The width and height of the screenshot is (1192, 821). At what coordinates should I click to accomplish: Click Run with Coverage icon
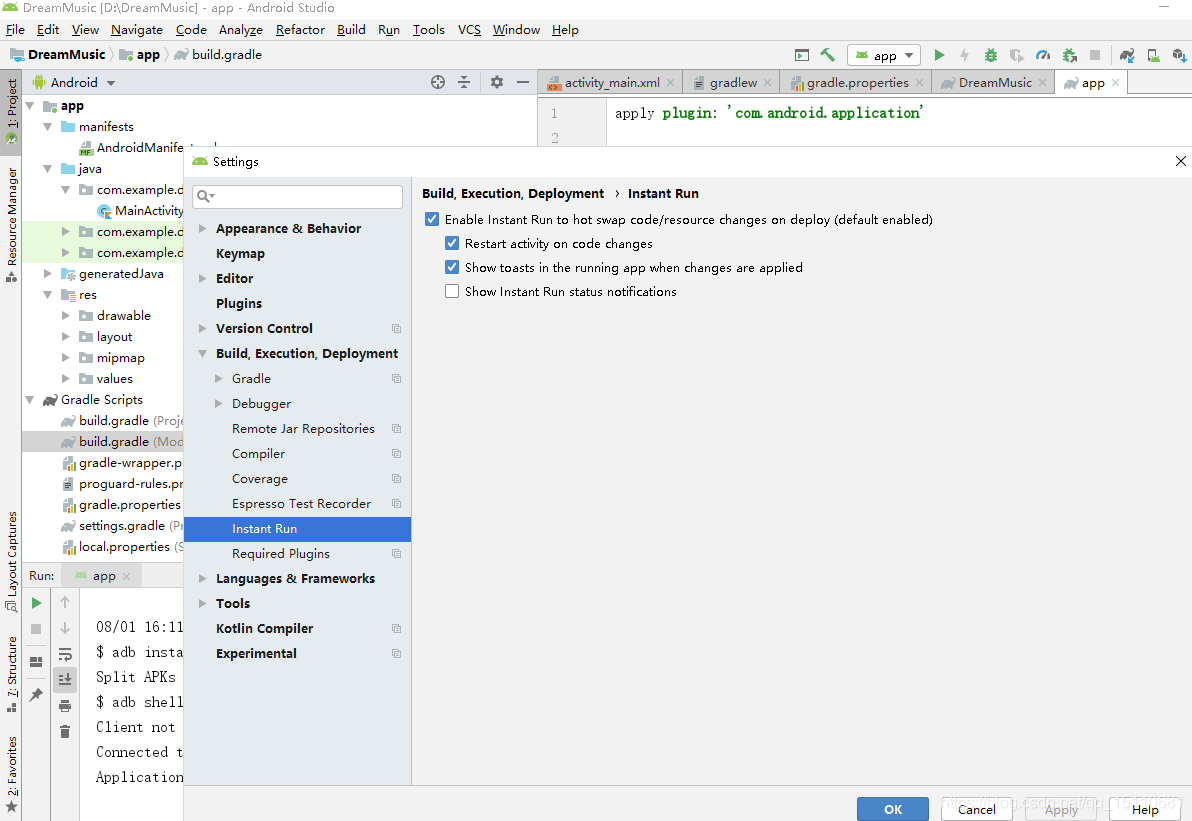point(1016,55)
